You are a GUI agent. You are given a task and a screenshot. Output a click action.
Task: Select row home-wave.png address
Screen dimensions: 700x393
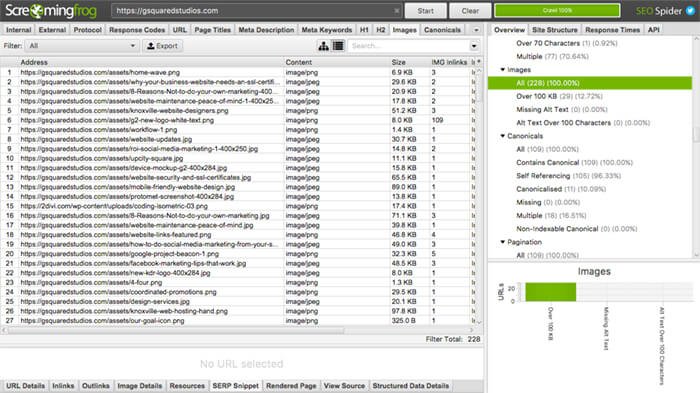point(100,72)
